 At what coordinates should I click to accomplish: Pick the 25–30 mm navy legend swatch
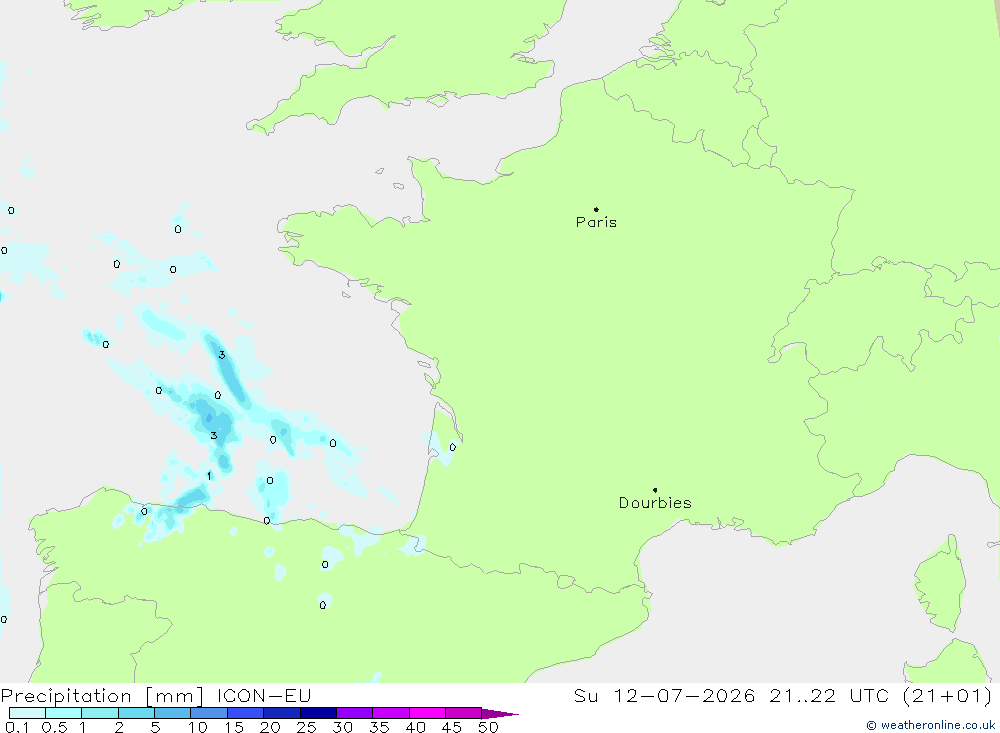pos(318,713)
